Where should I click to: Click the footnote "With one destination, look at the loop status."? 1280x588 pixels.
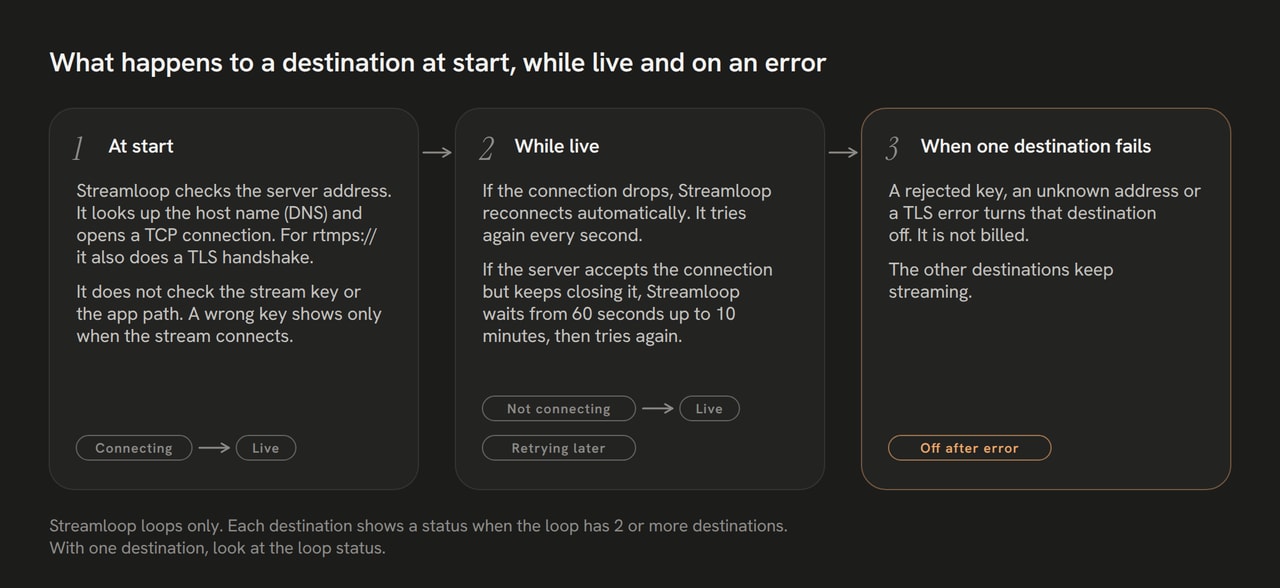217,548
